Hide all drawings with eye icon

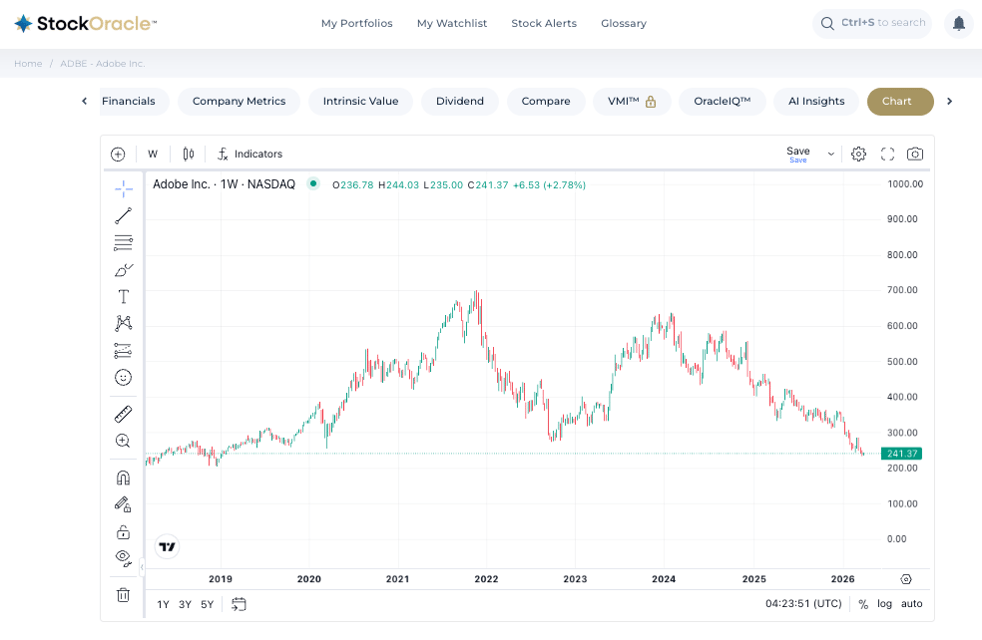pyautogui.click(x=123, y=558)
